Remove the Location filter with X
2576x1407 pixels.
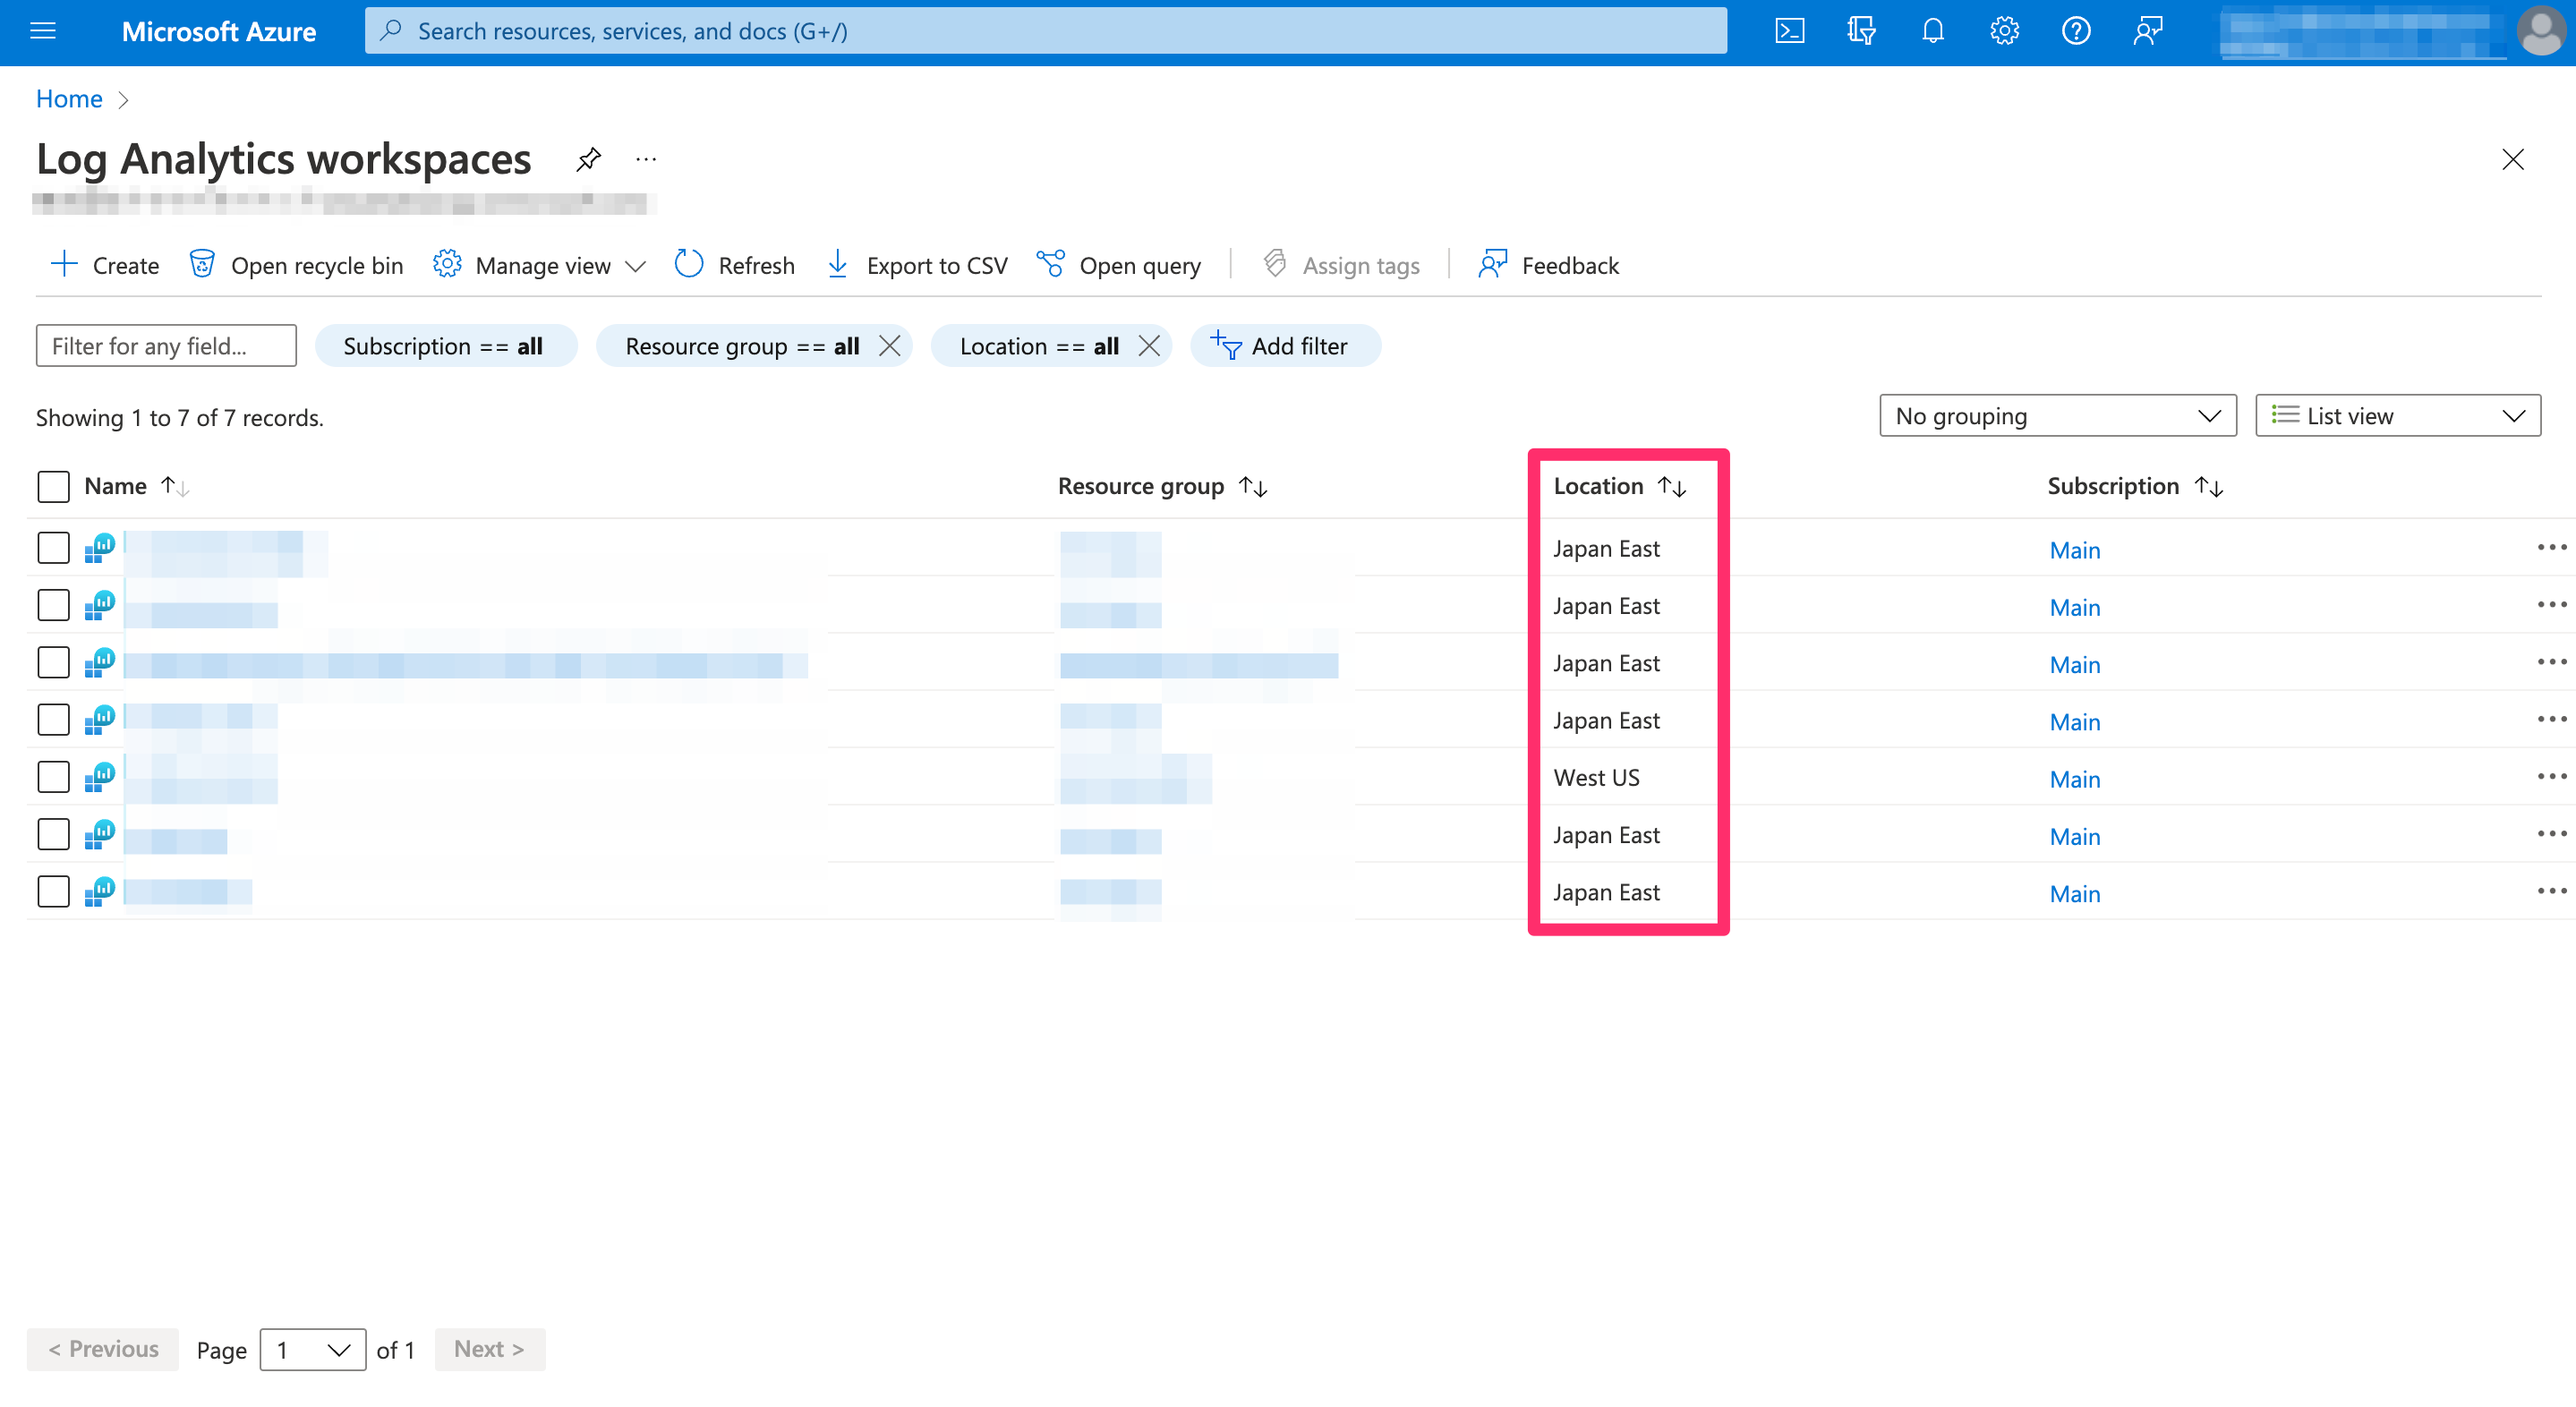pyautogui.click(x=1149, y=346)
